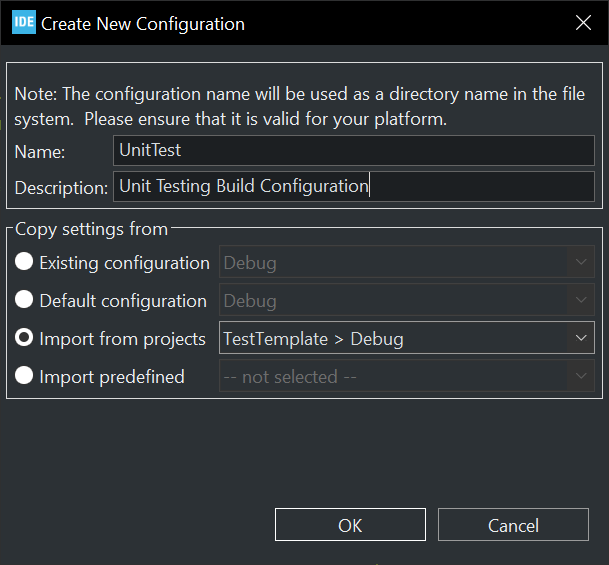
Task: Select the Existing configuration radio button
Action: (24, 262)
